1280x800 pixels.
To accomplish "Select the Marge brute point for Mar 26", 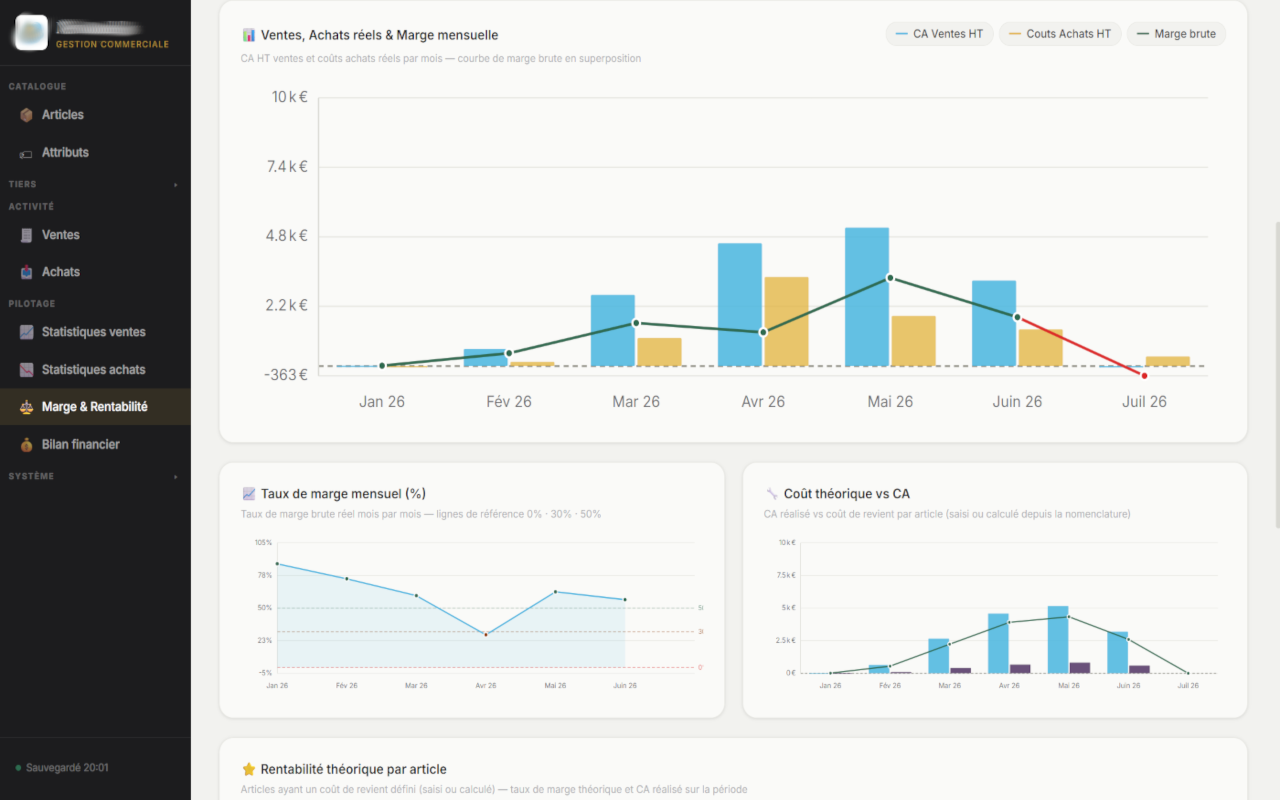I will pos(636,323).
